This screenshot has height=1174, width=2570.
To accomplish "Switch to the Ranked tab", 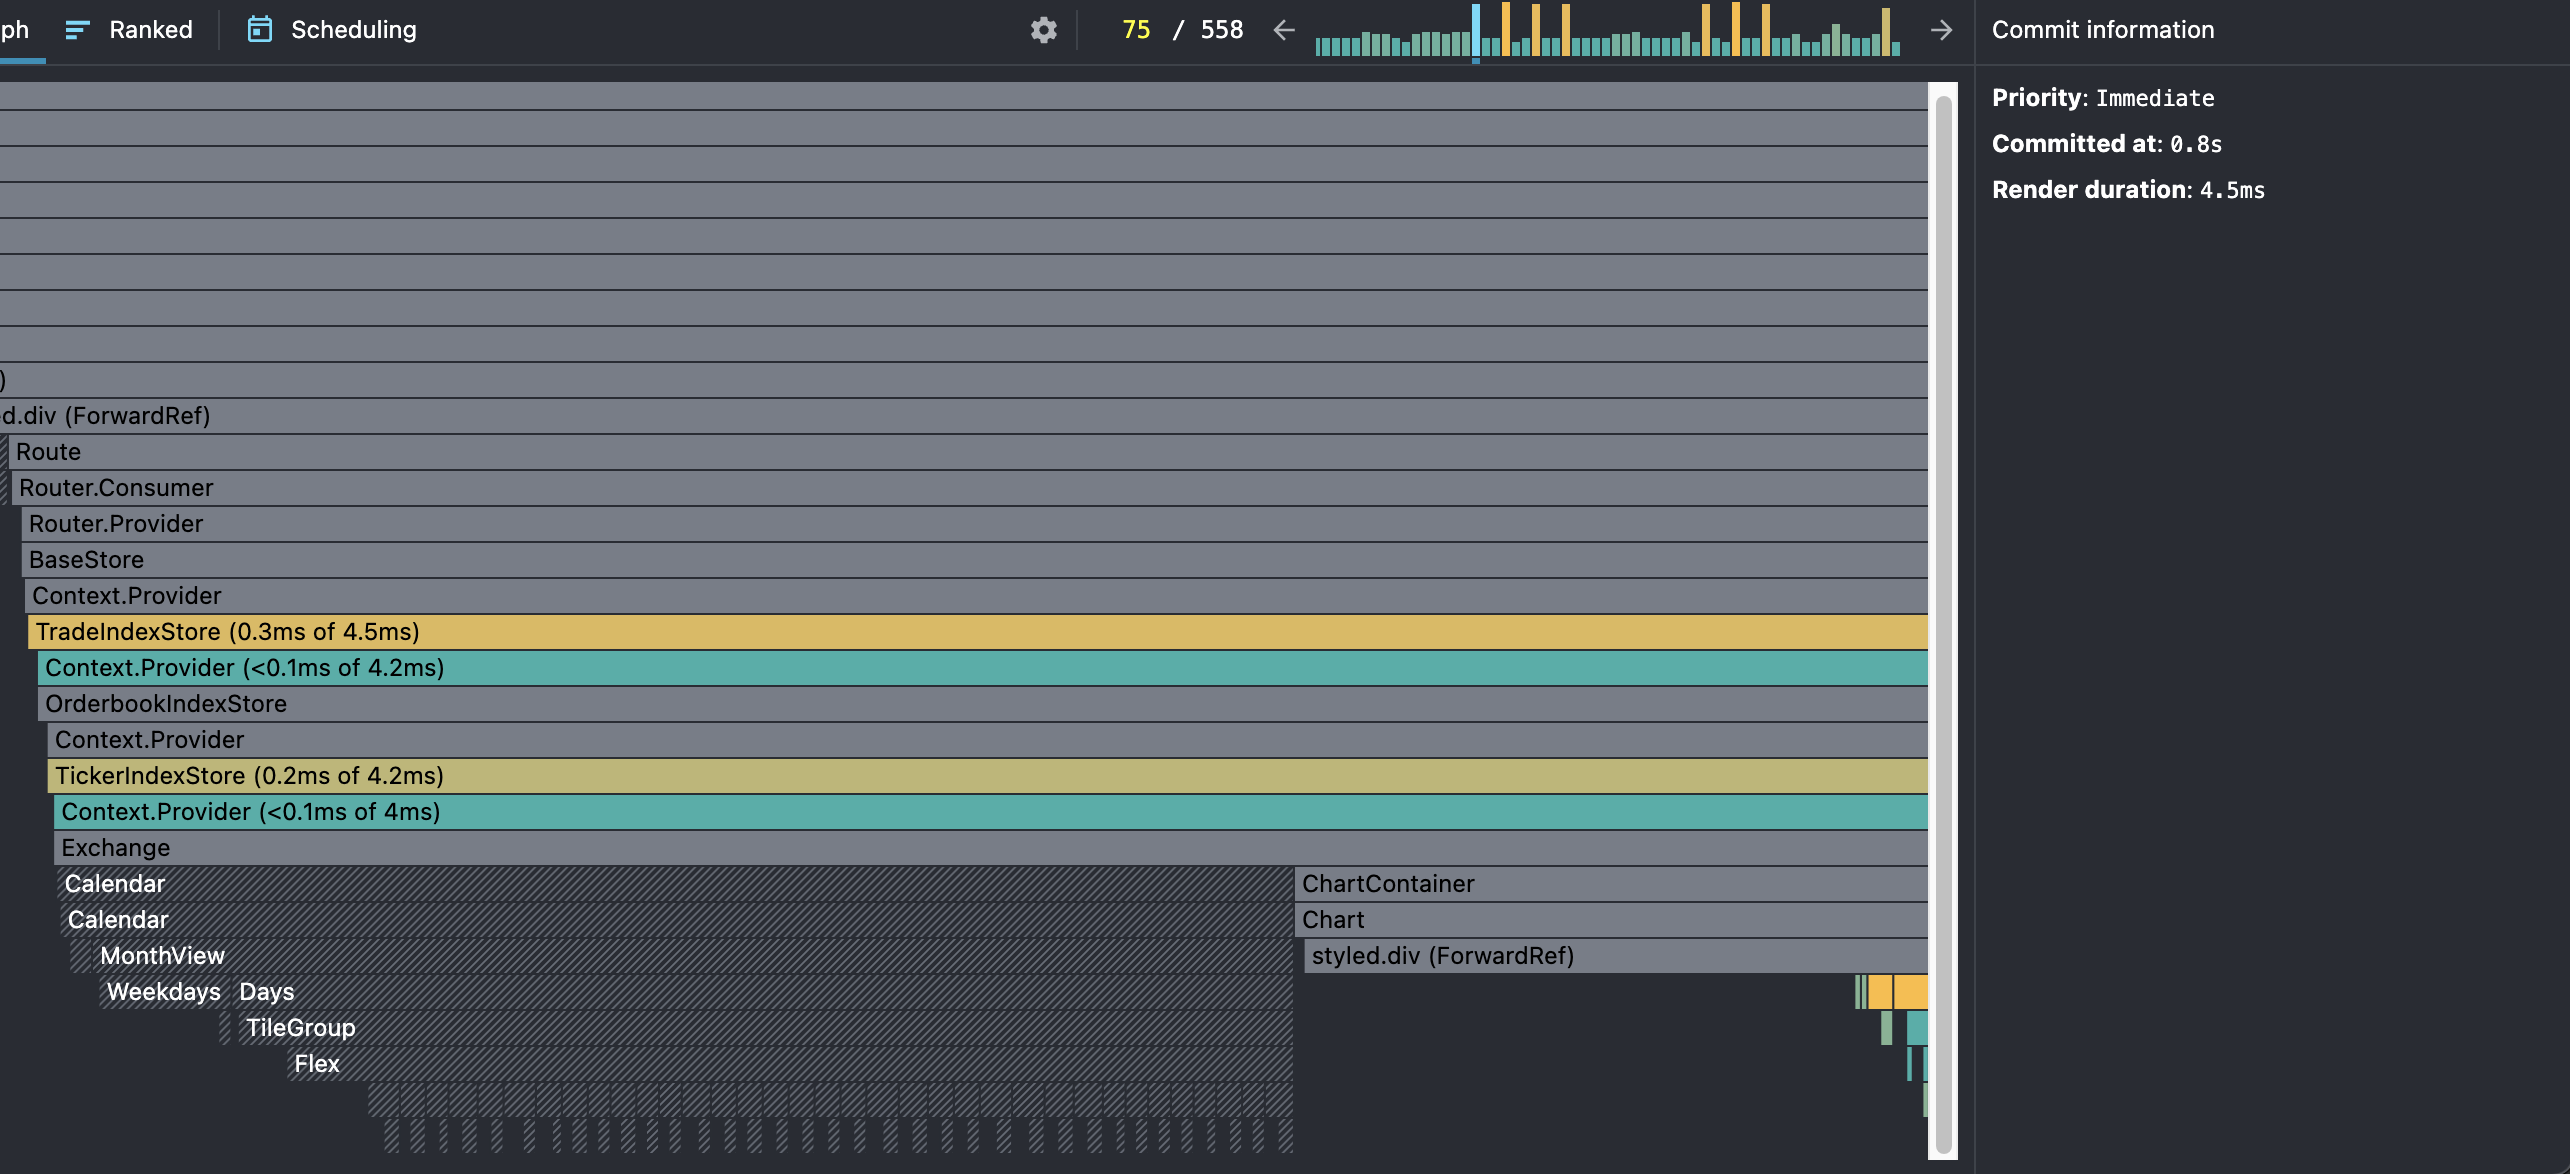I will click(150, 30).
